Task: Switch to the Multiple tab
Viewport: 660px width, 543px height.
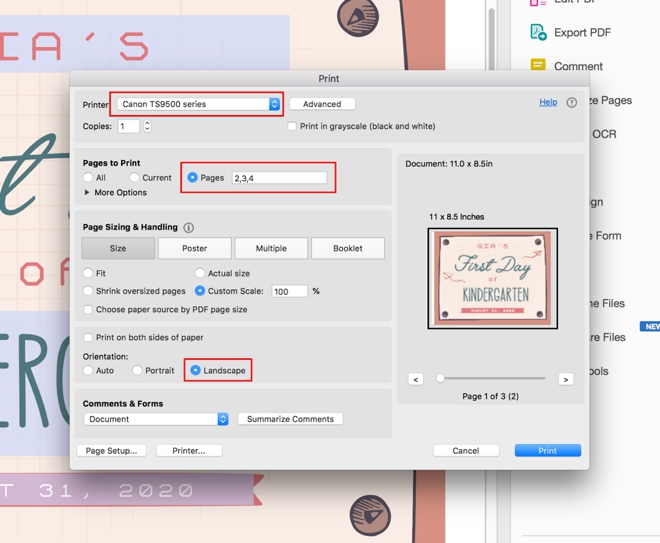Action: click(271, 248)
